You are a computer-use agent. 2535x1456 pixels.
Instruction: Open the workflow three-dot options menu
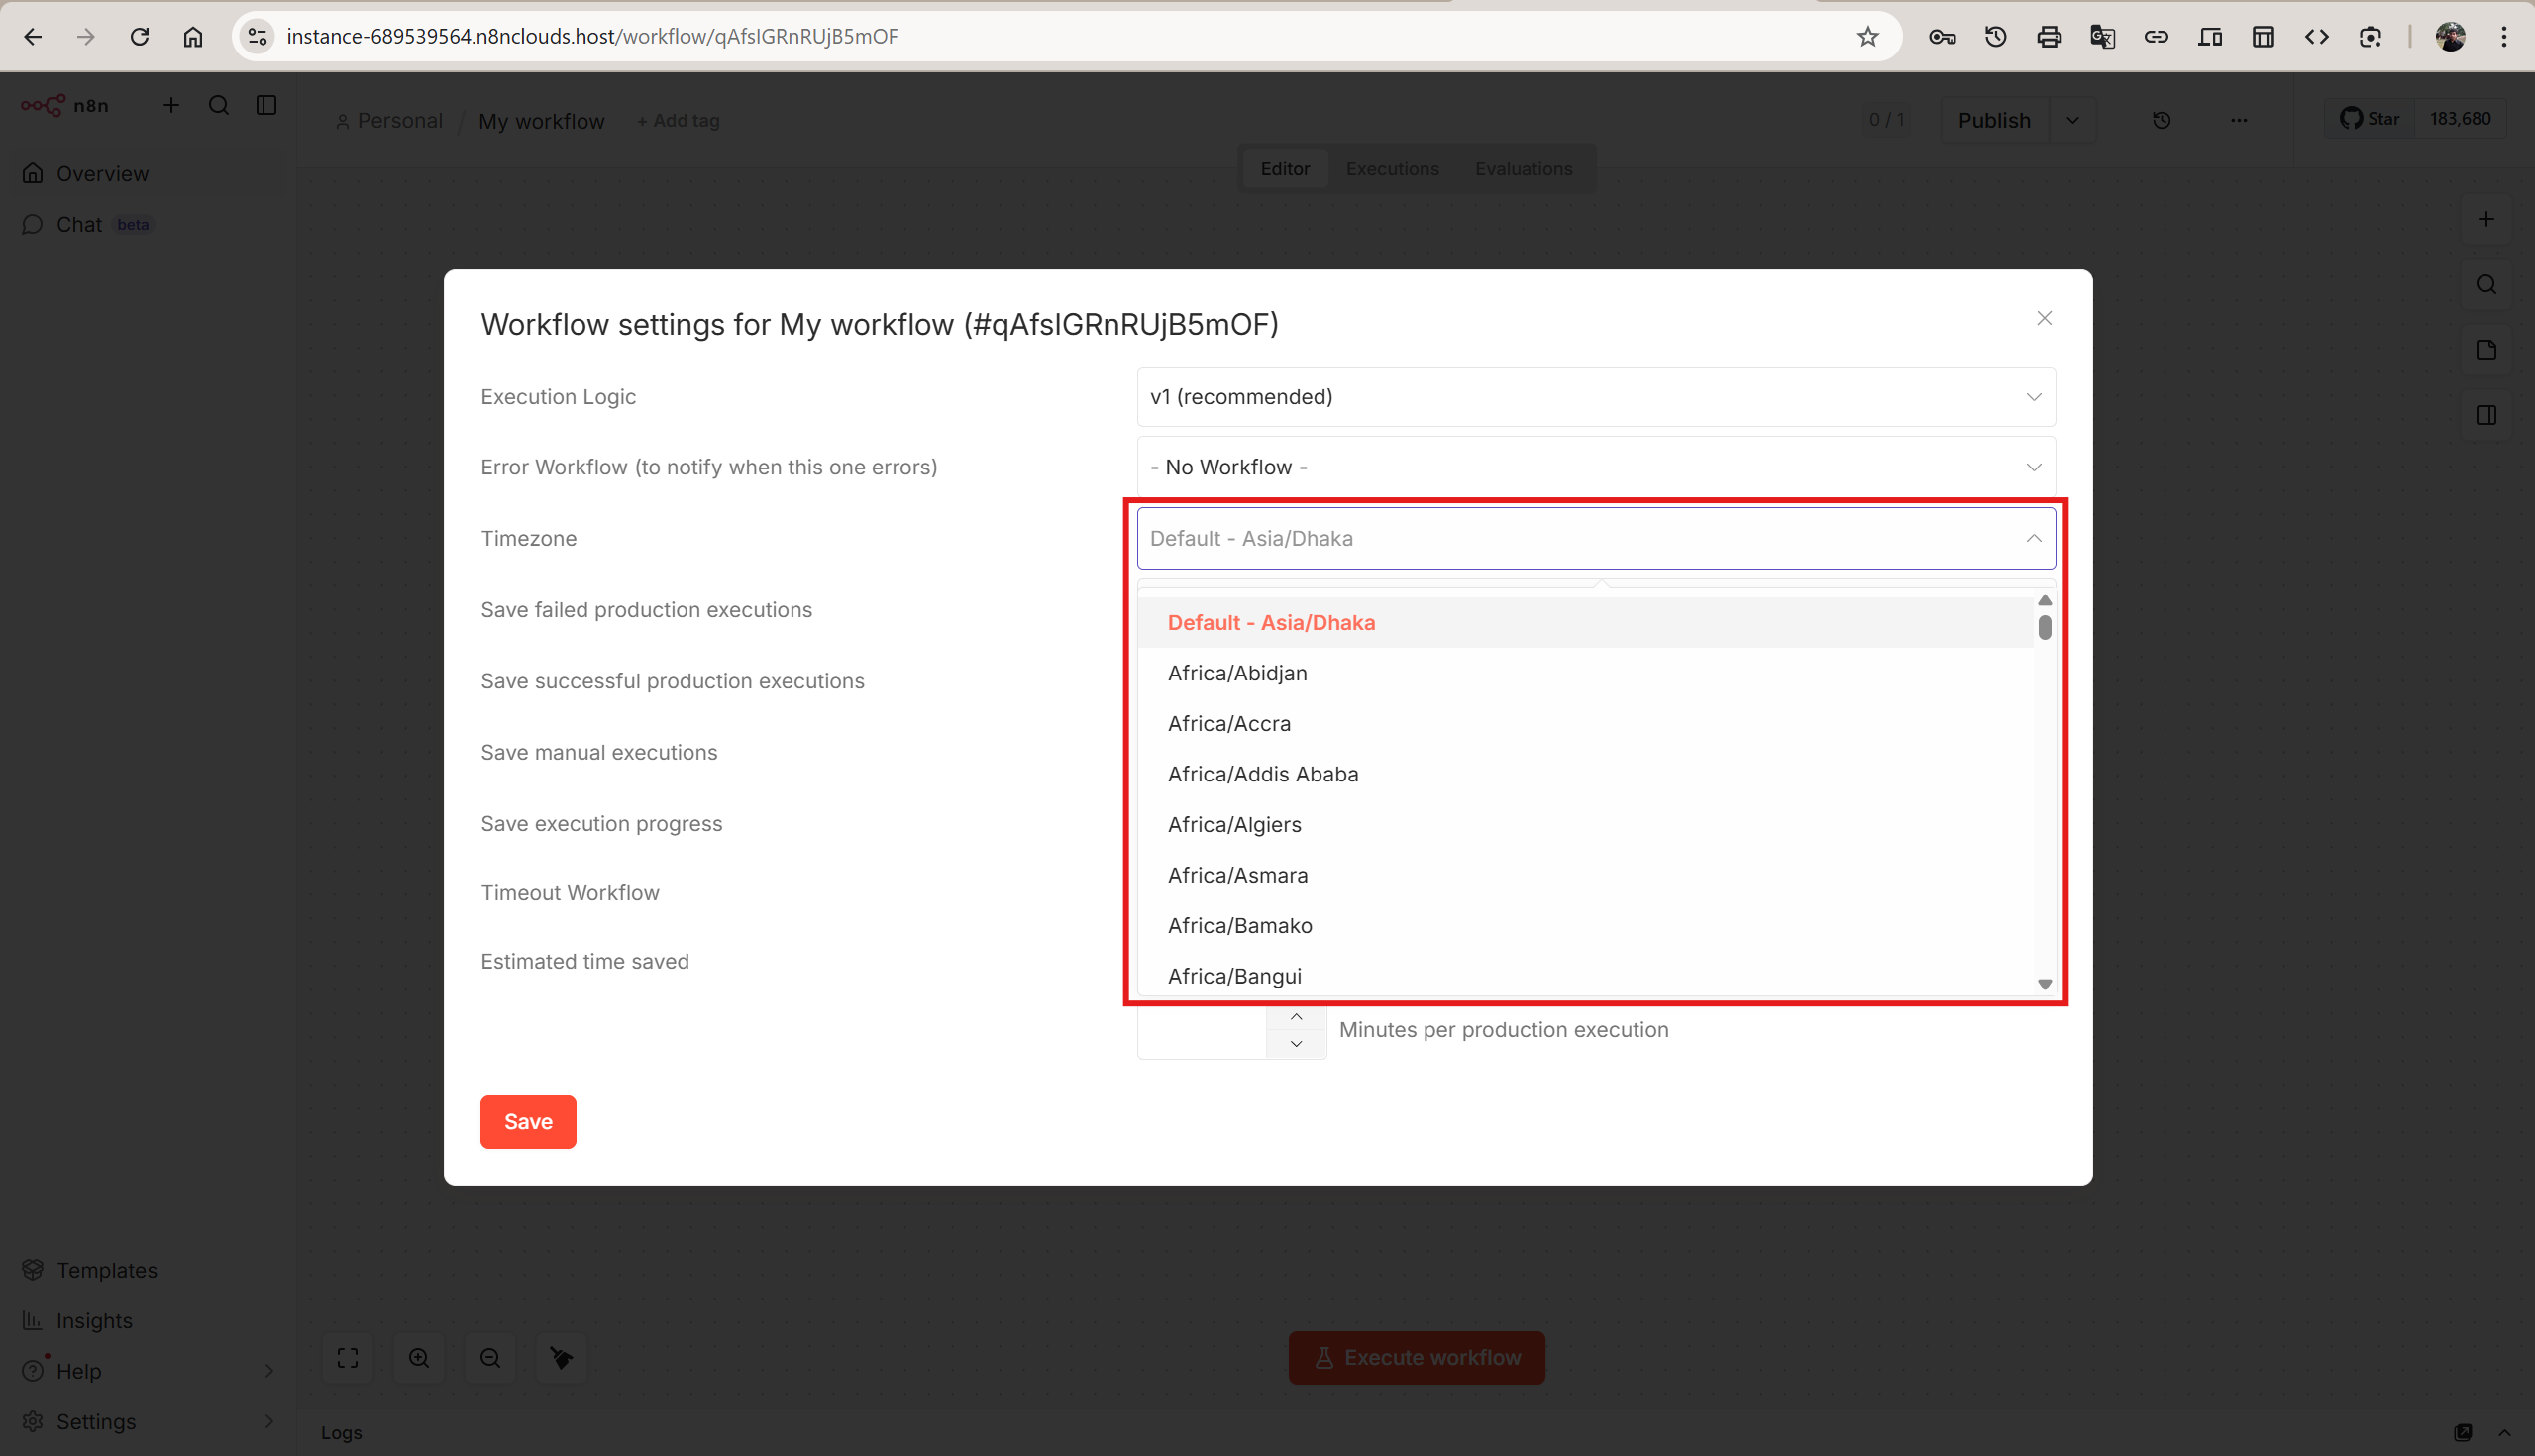(2238, 120)
